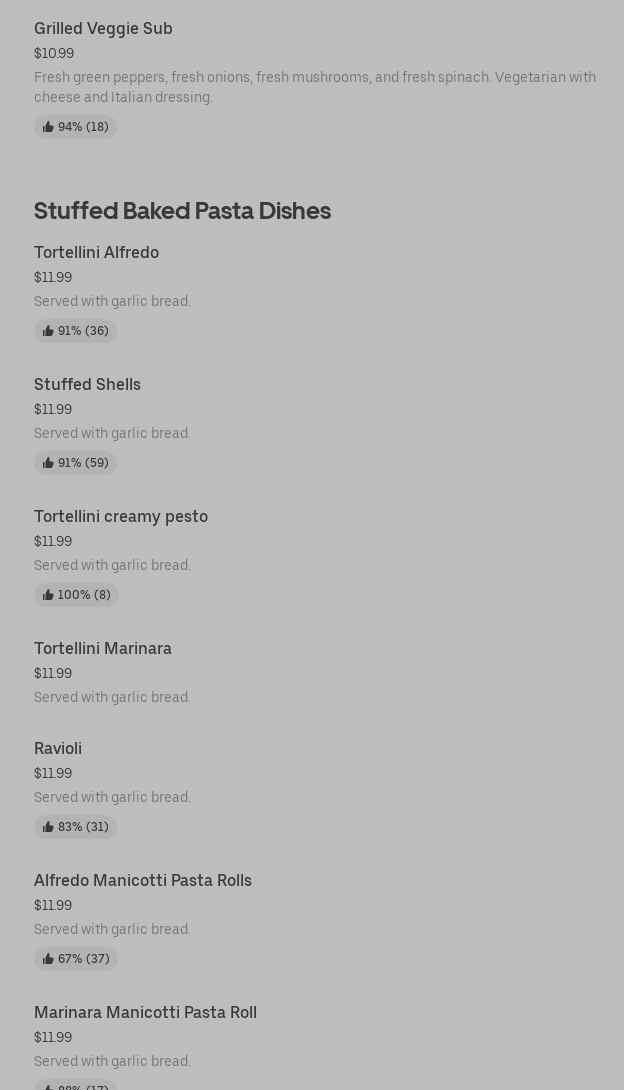Click Grilled Veggie Sub description text
This screenshot has height=1090, width=624.
[314, 87]
